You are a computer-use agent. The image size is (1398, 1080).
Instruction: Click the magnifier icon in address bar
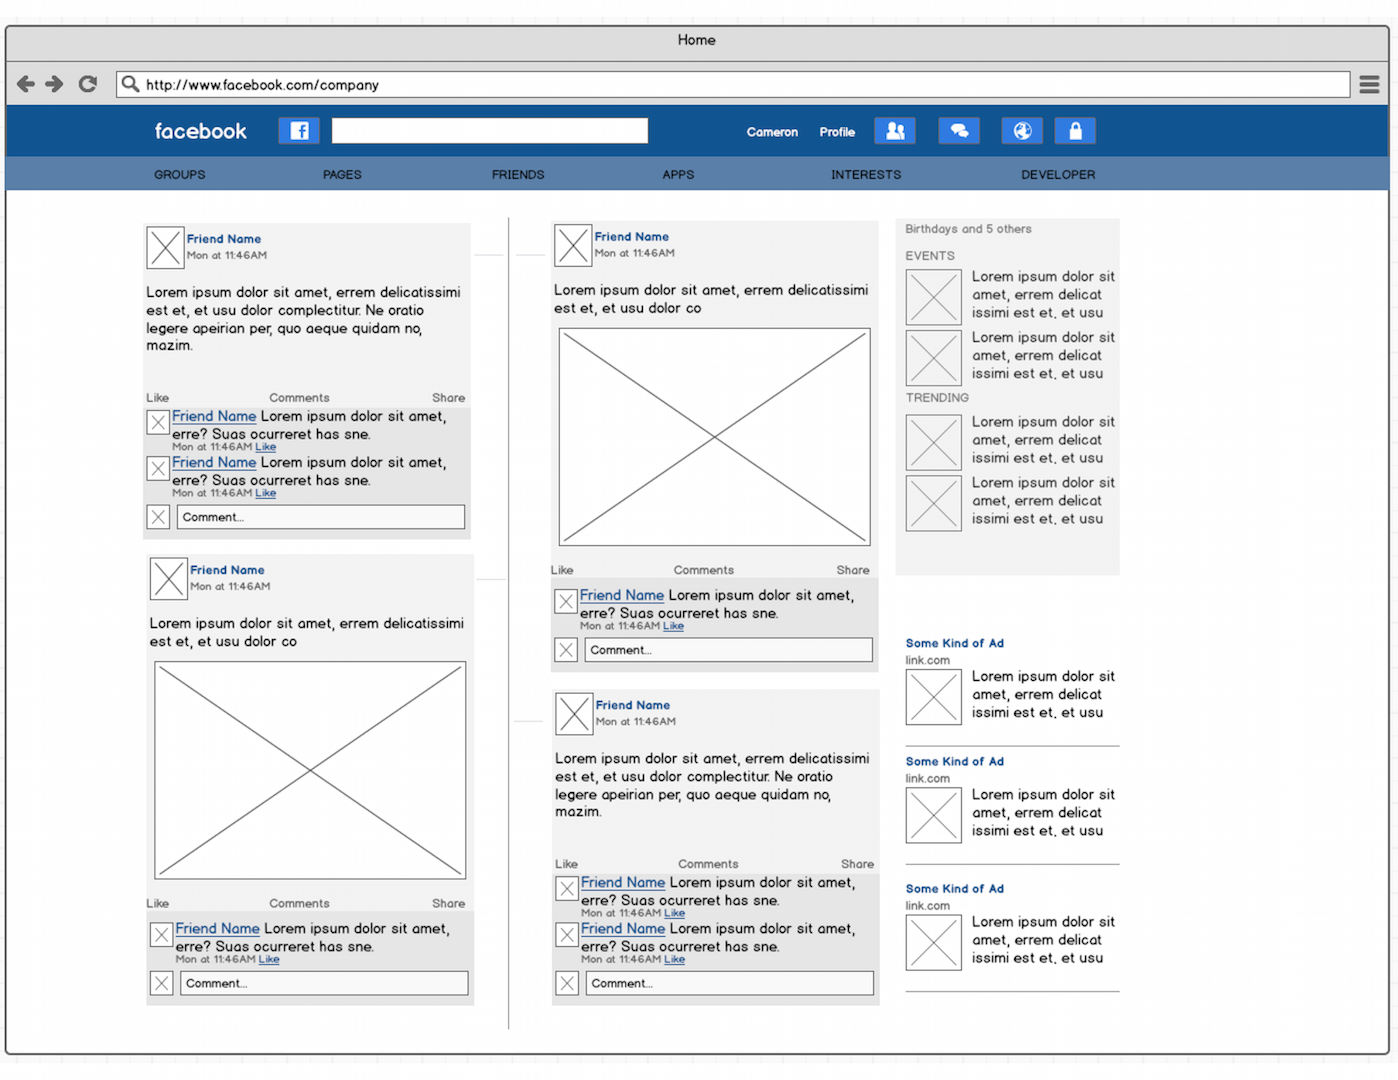[x=130, y=84]
